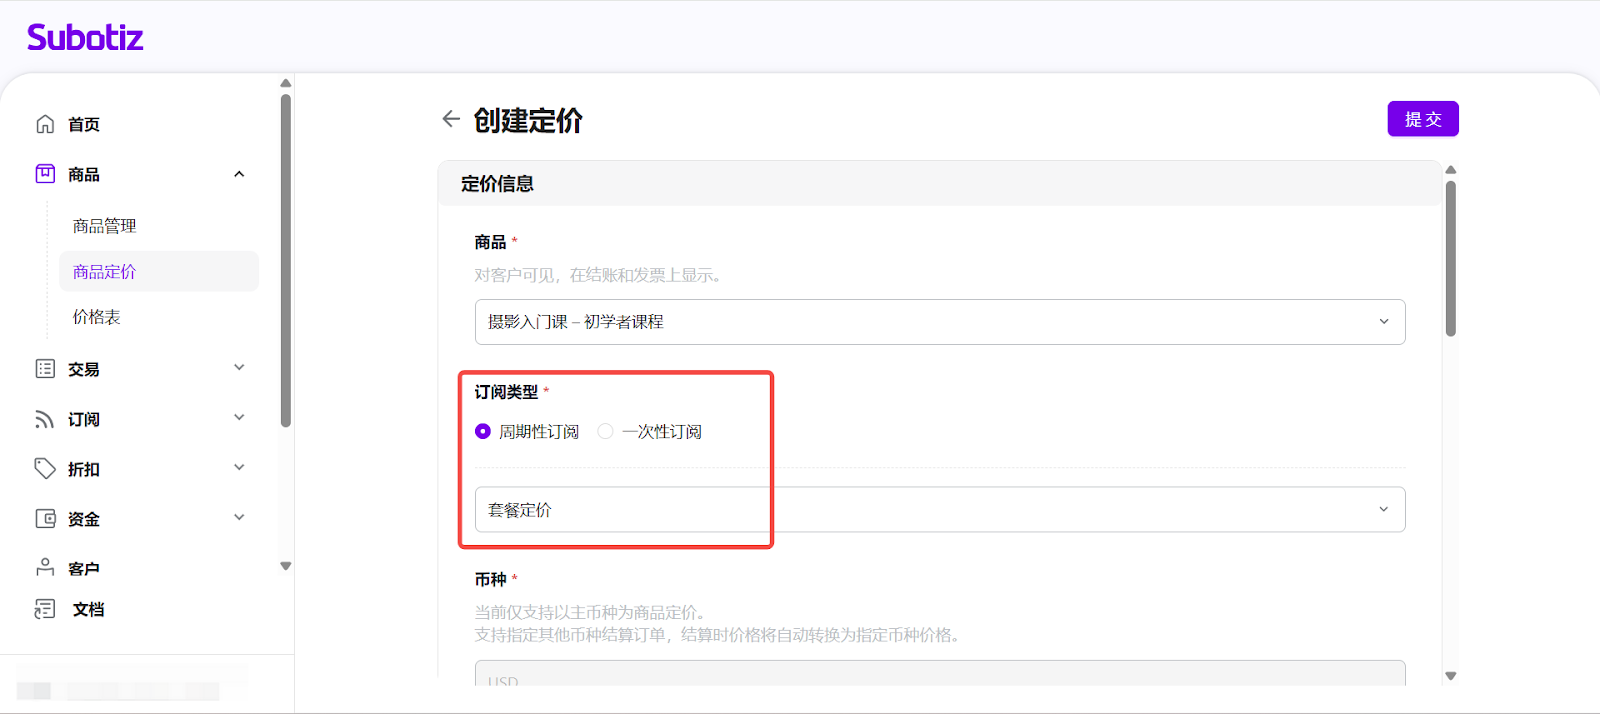Open 商品管理 in the sidebar
The height and width of the screenshot is (714, 1600).
[105, 226]
